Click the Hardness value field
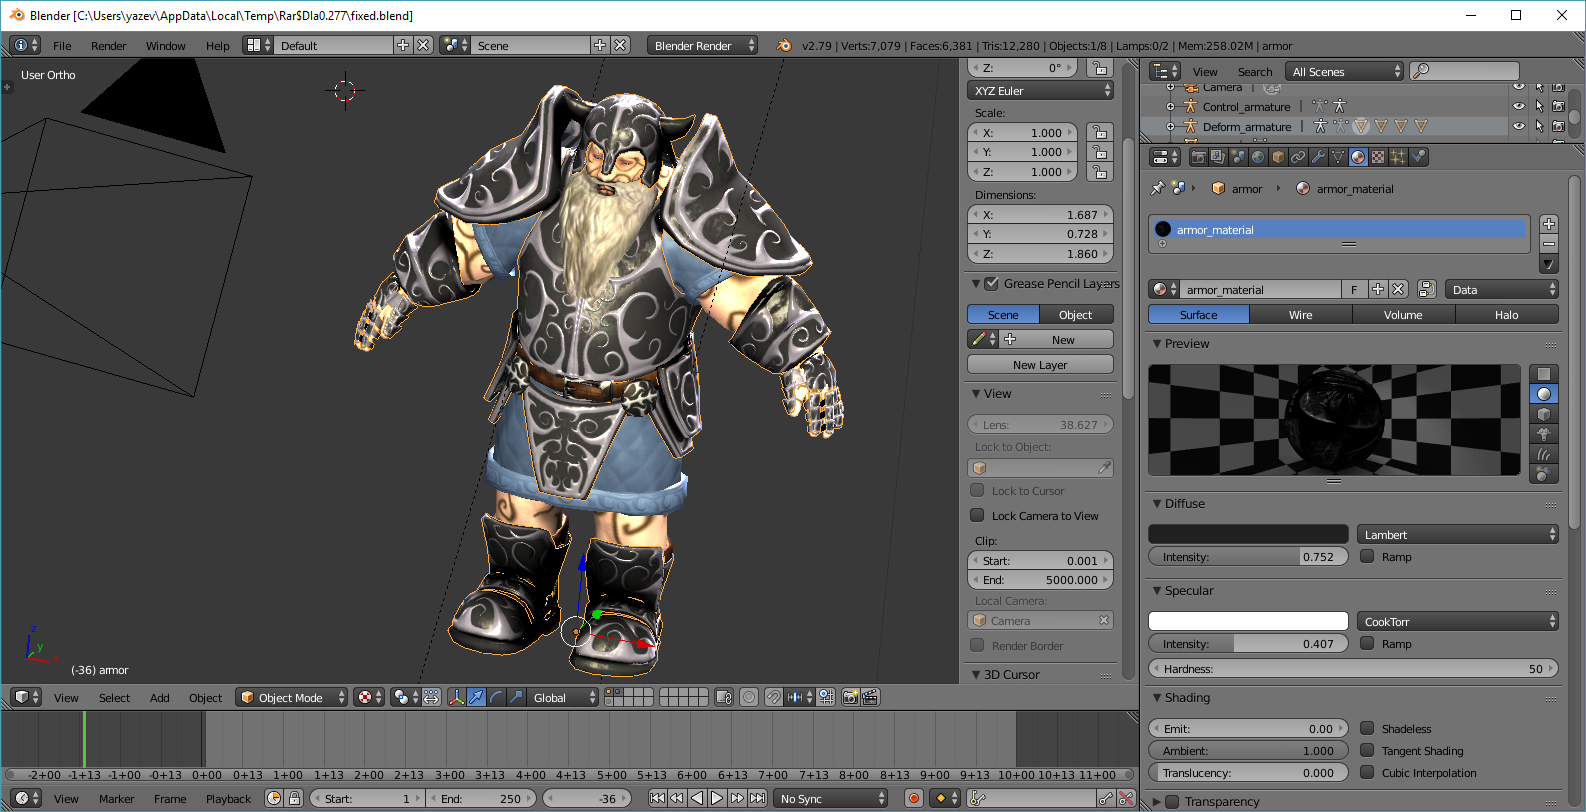Viewport: 1586px width, 812px height. tap(1353, 669)
